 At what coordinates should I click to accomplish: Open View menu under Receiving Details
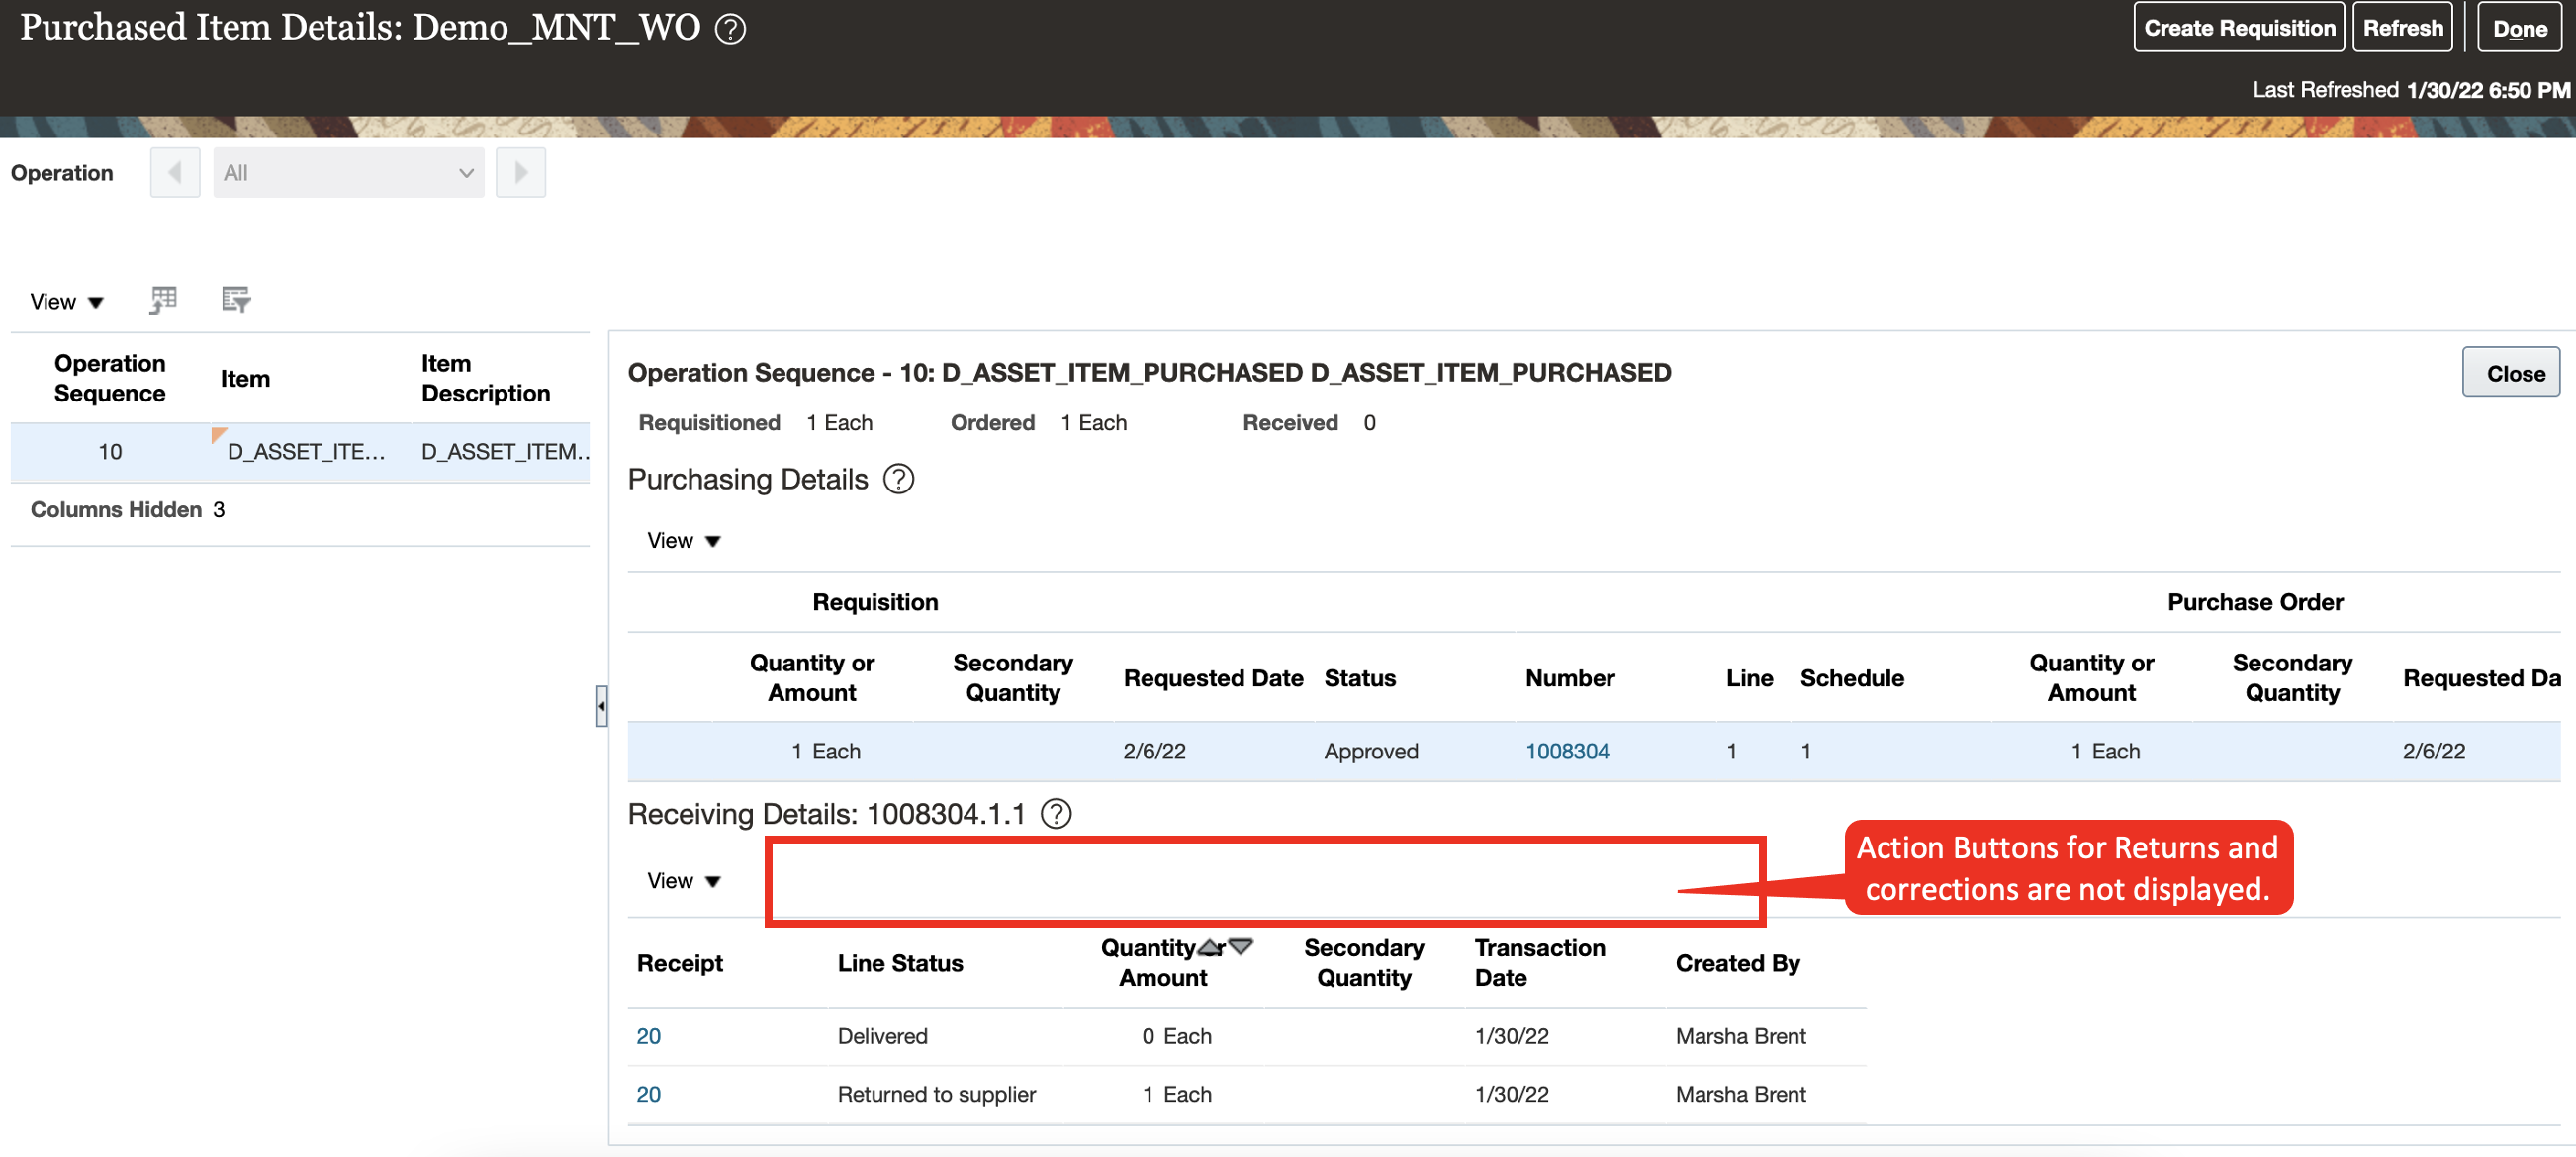pos(683,880)
